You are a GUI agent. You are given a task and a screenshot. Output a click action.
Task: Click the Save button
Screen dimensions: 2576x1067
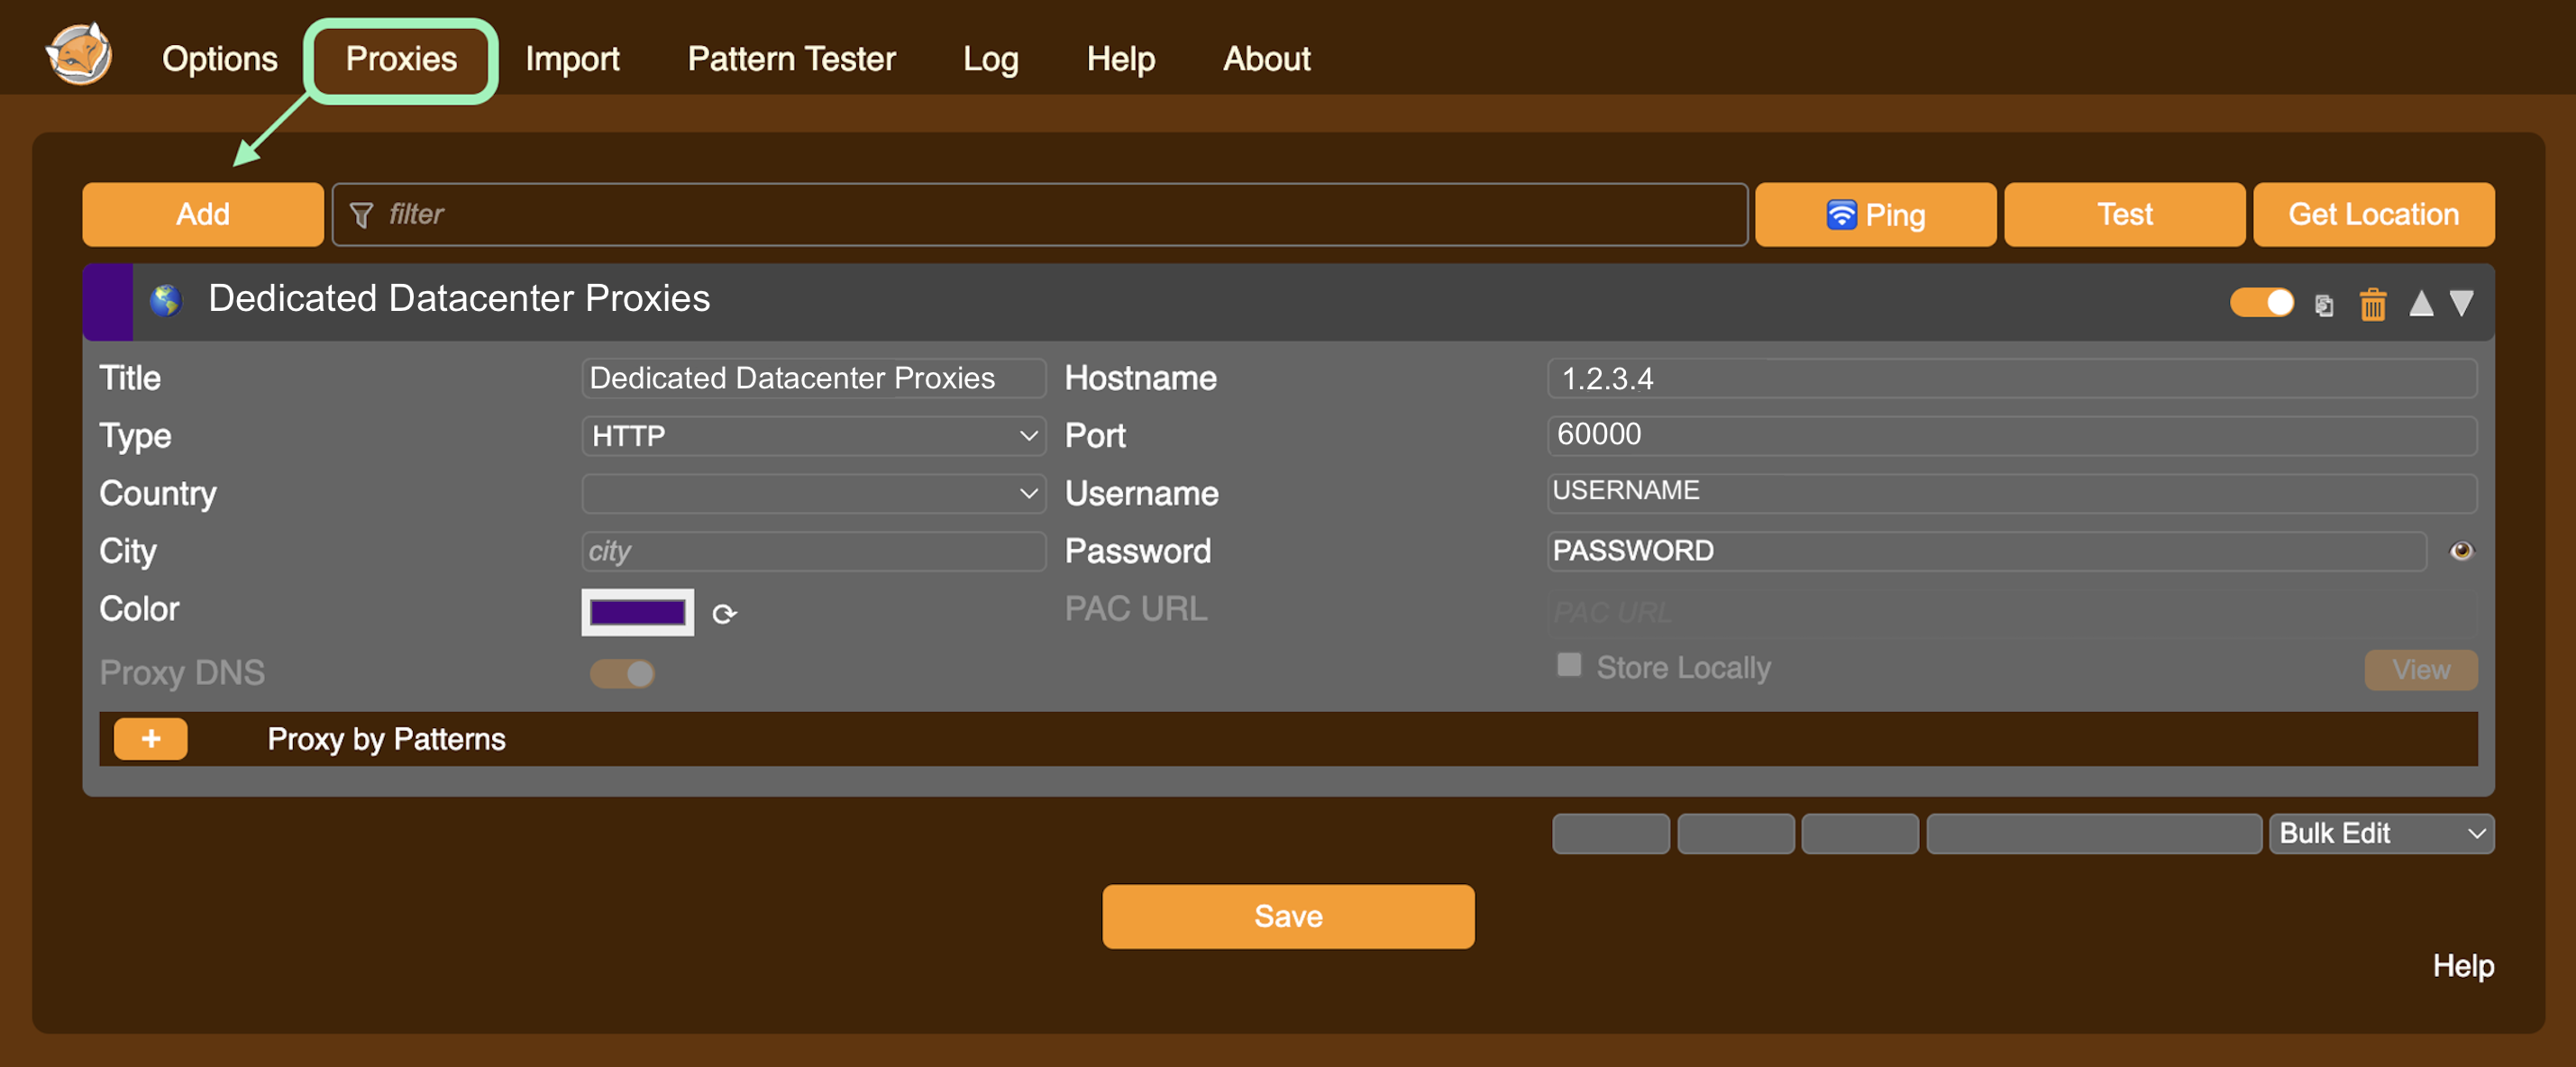click(1287, 916)
